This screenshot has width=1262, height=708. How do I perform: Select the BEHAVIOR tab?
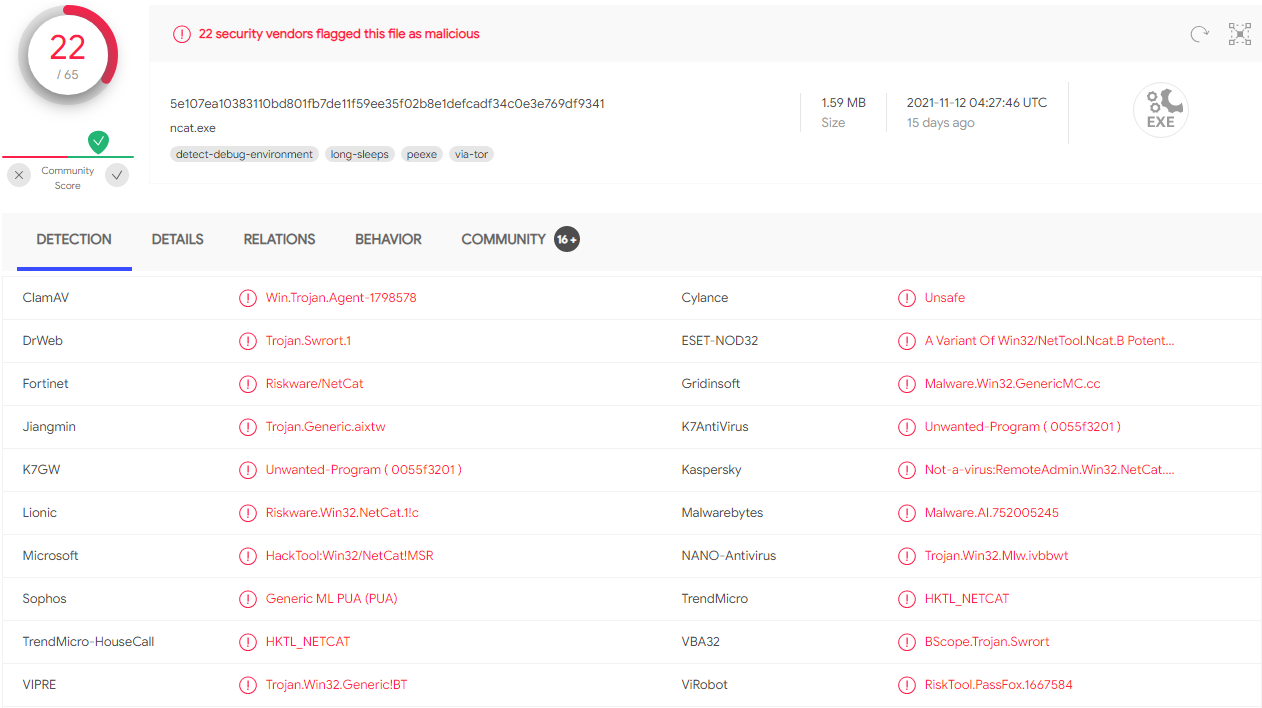click(x=388, y=240)
